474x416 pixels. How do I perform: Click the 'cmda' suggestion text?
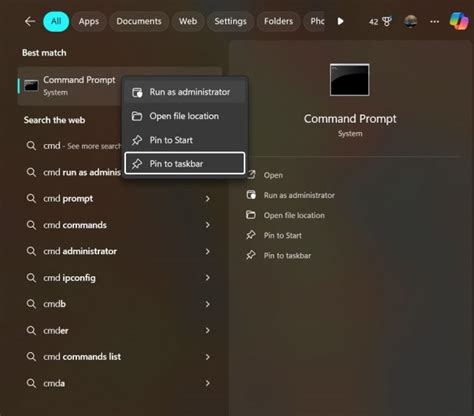click(x=54, y=383)
